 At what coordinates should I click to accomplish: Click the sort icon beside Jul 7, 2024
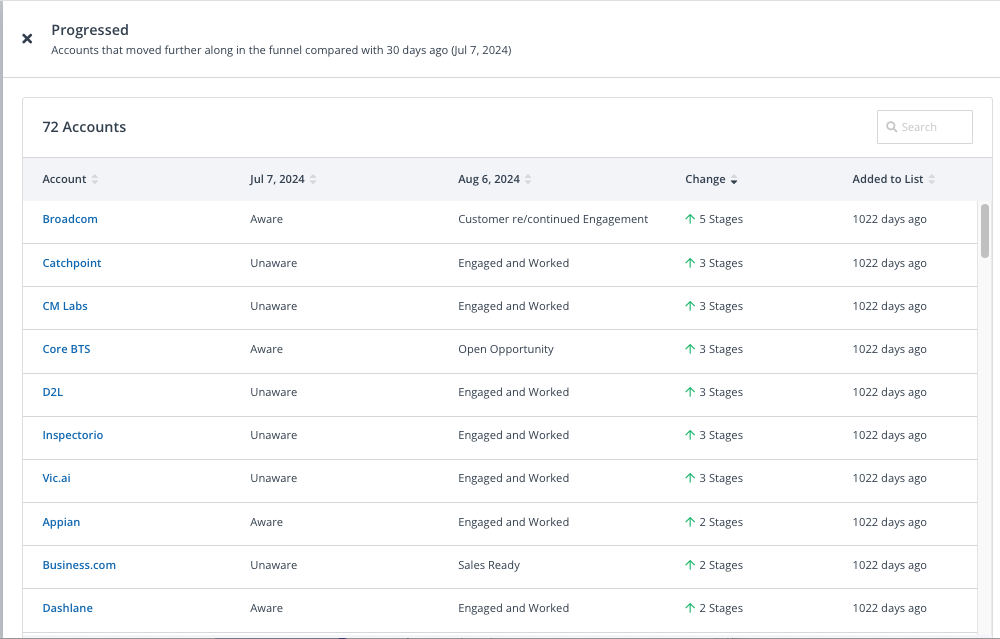(x=313, y=180)
